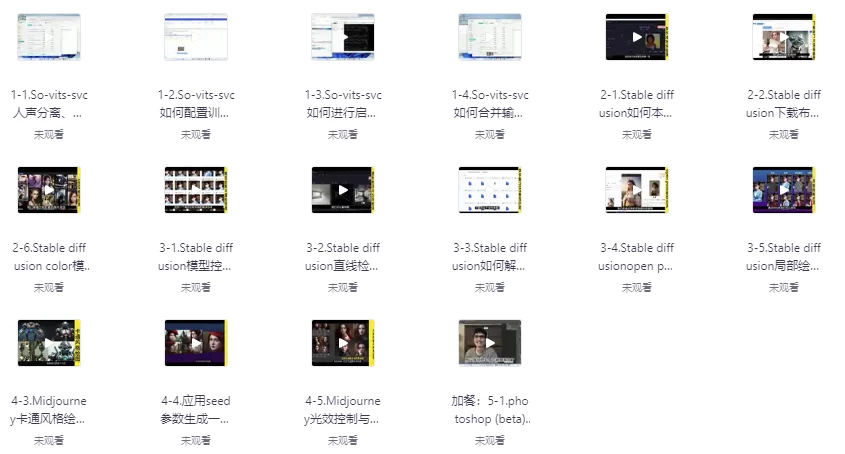Click 未观看 status under 3-3 Stable diffusion

coord(490,287)
